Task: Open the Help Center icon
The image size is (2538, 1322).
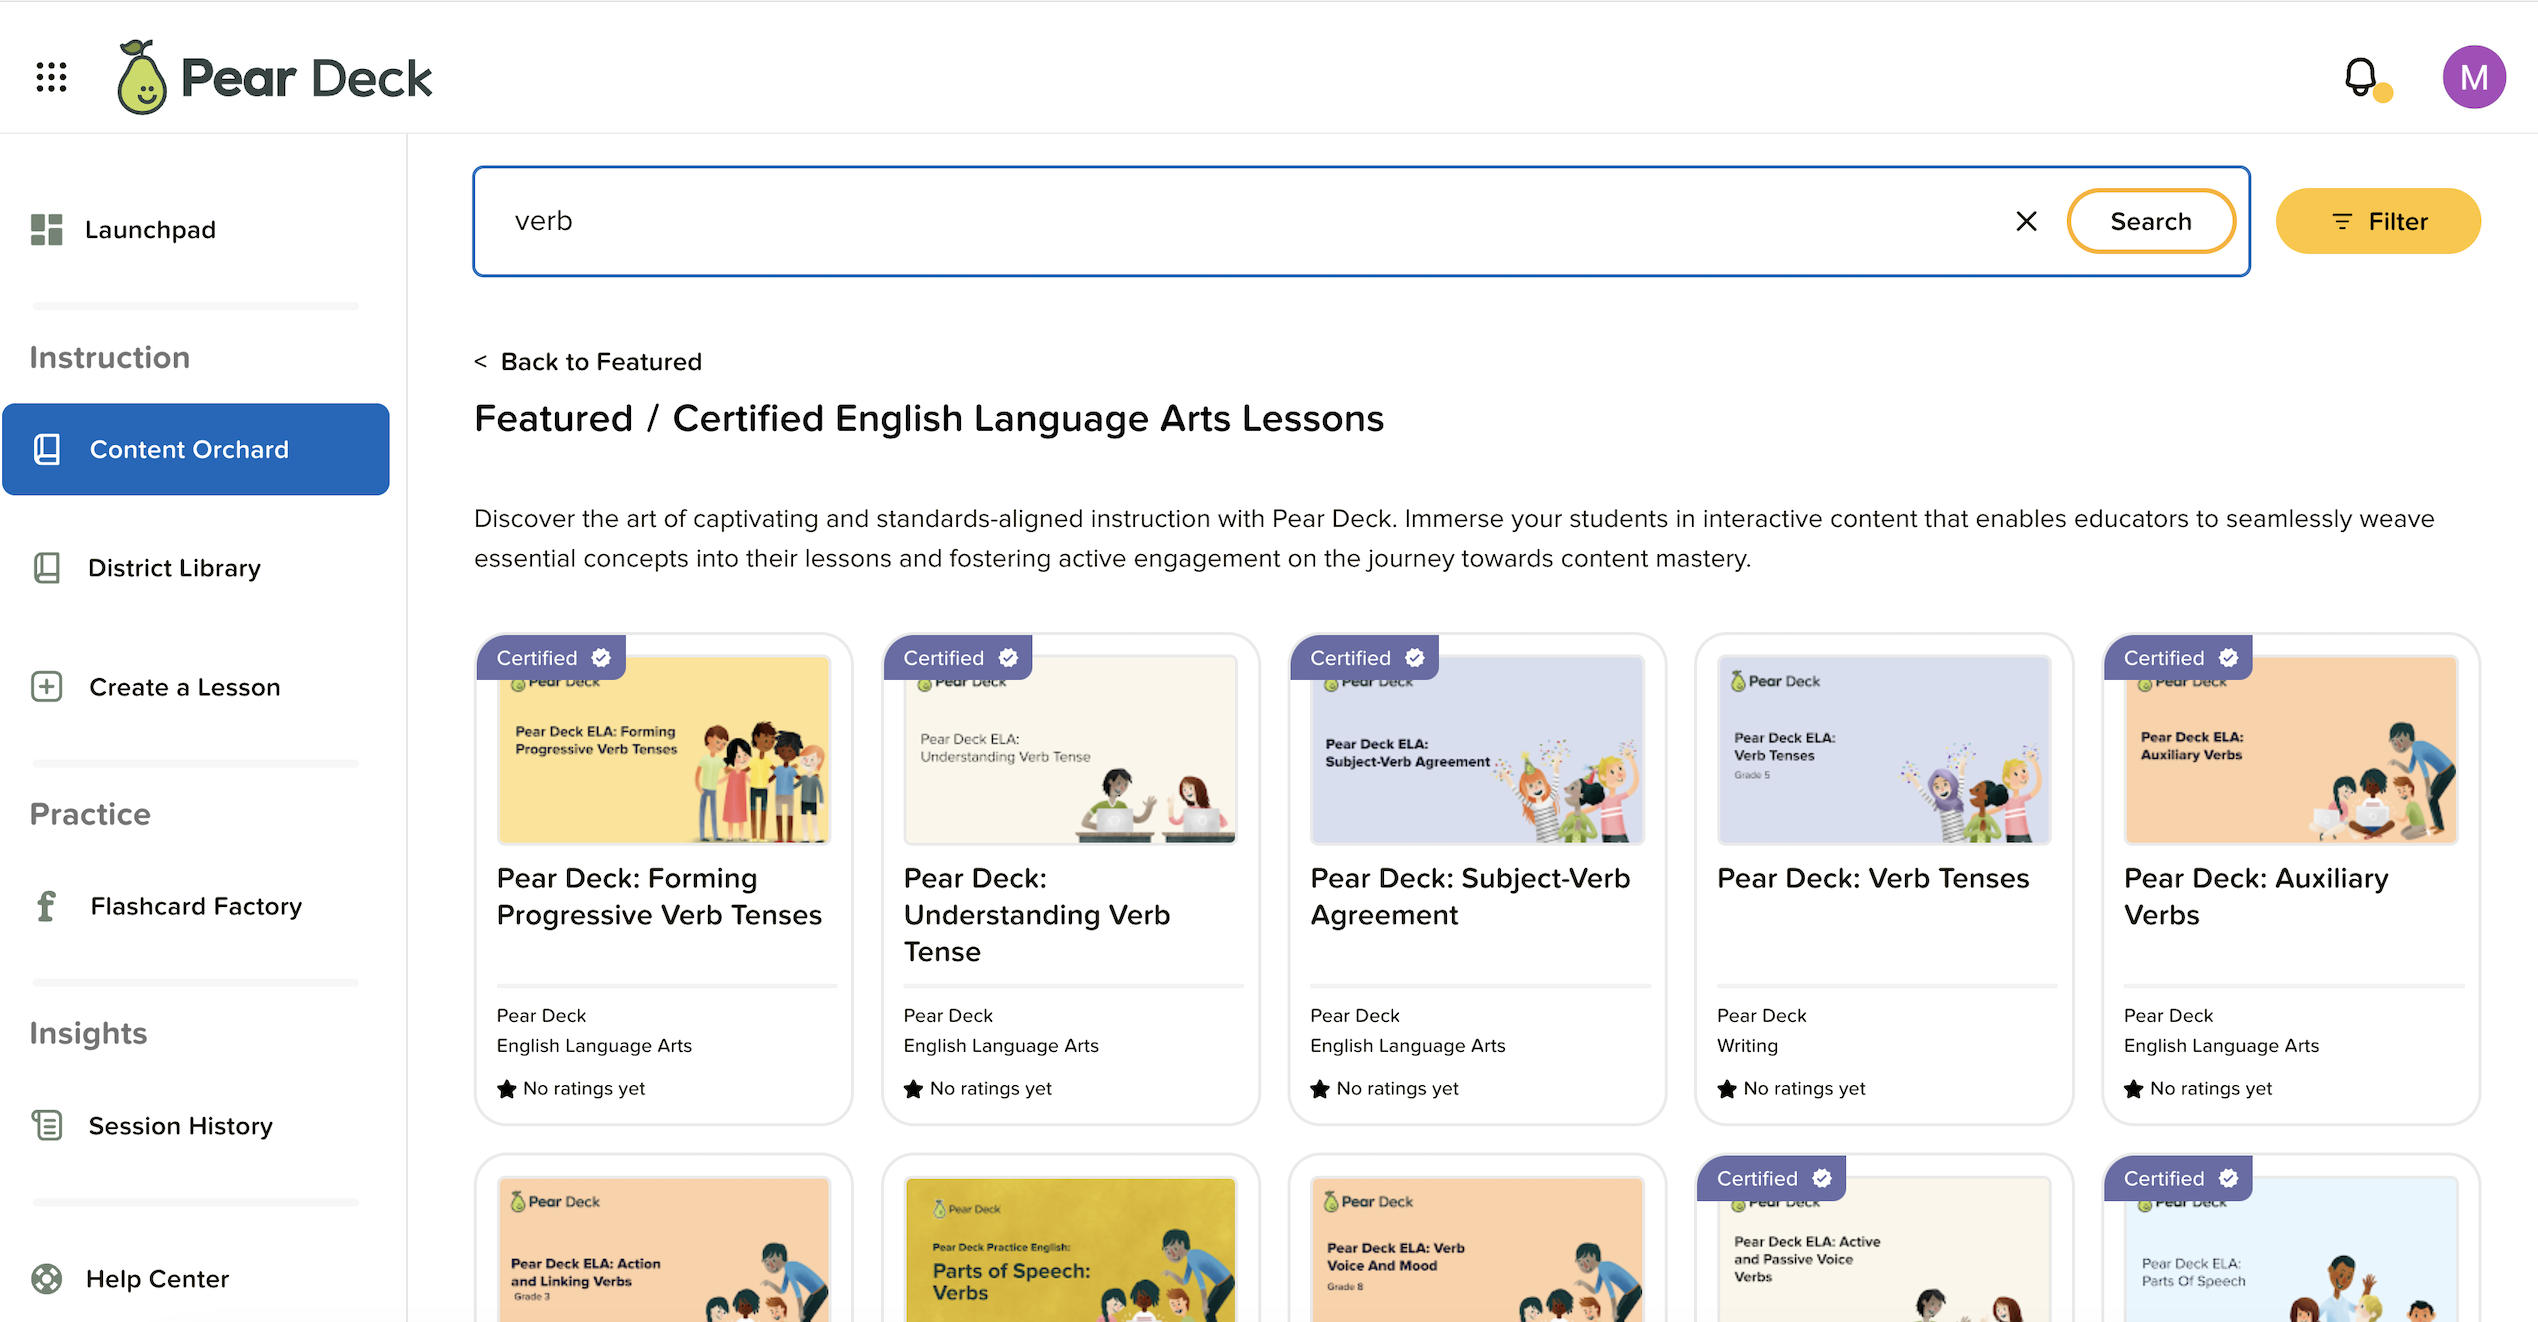Action: click(45, 1278)
